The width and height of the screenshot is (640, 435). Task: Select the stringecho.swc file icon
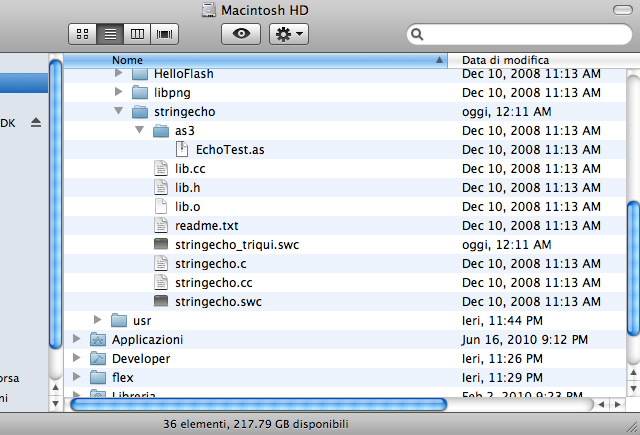coord(161,301)
